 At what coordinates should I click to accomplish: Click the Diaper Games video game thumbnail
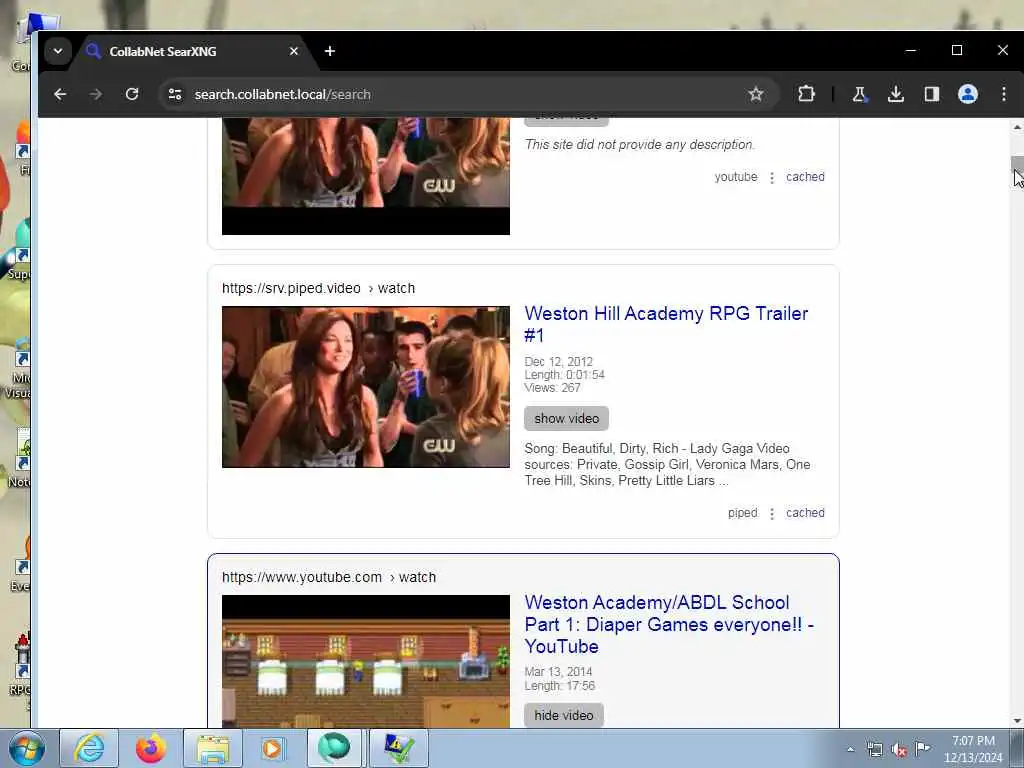(366, 662)
